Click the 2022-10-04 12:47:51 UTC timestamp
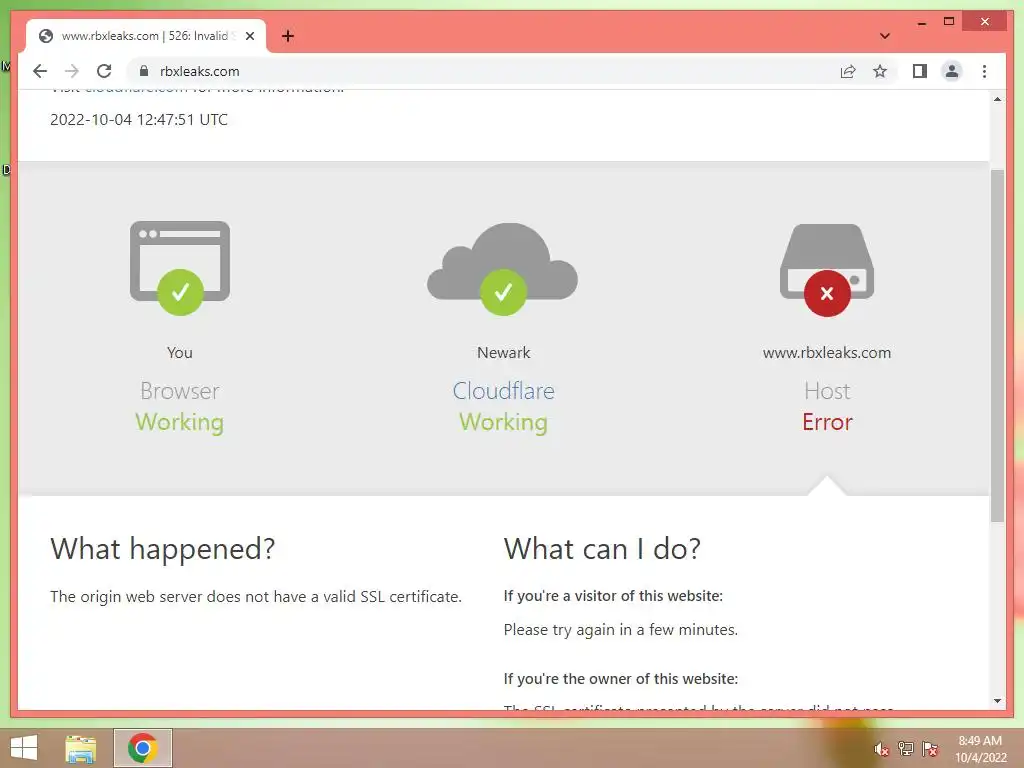 tap(139, 120)
